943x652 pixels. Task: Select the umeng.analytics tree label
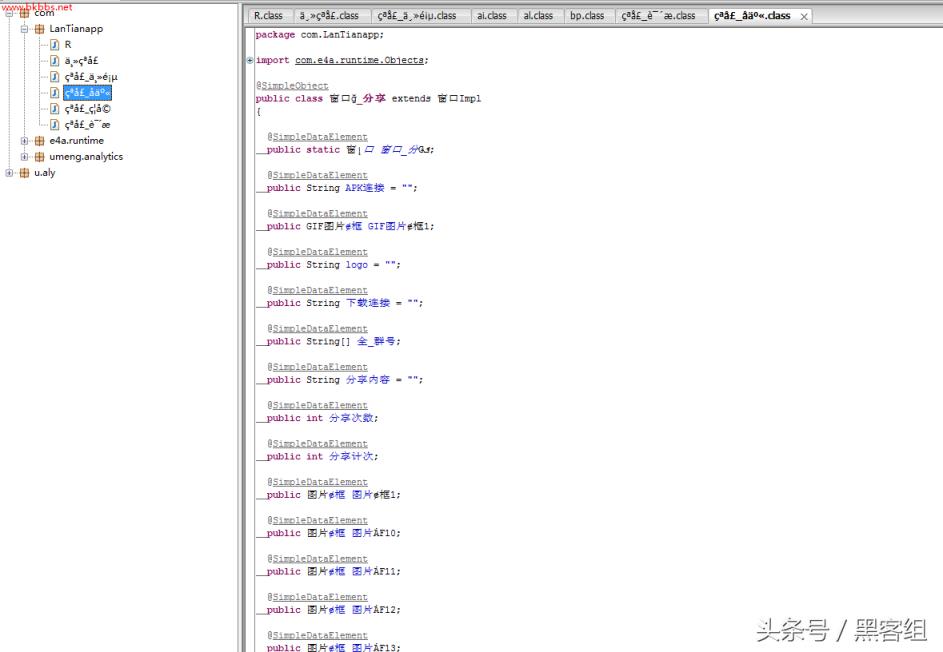click(x=86, y=157)
